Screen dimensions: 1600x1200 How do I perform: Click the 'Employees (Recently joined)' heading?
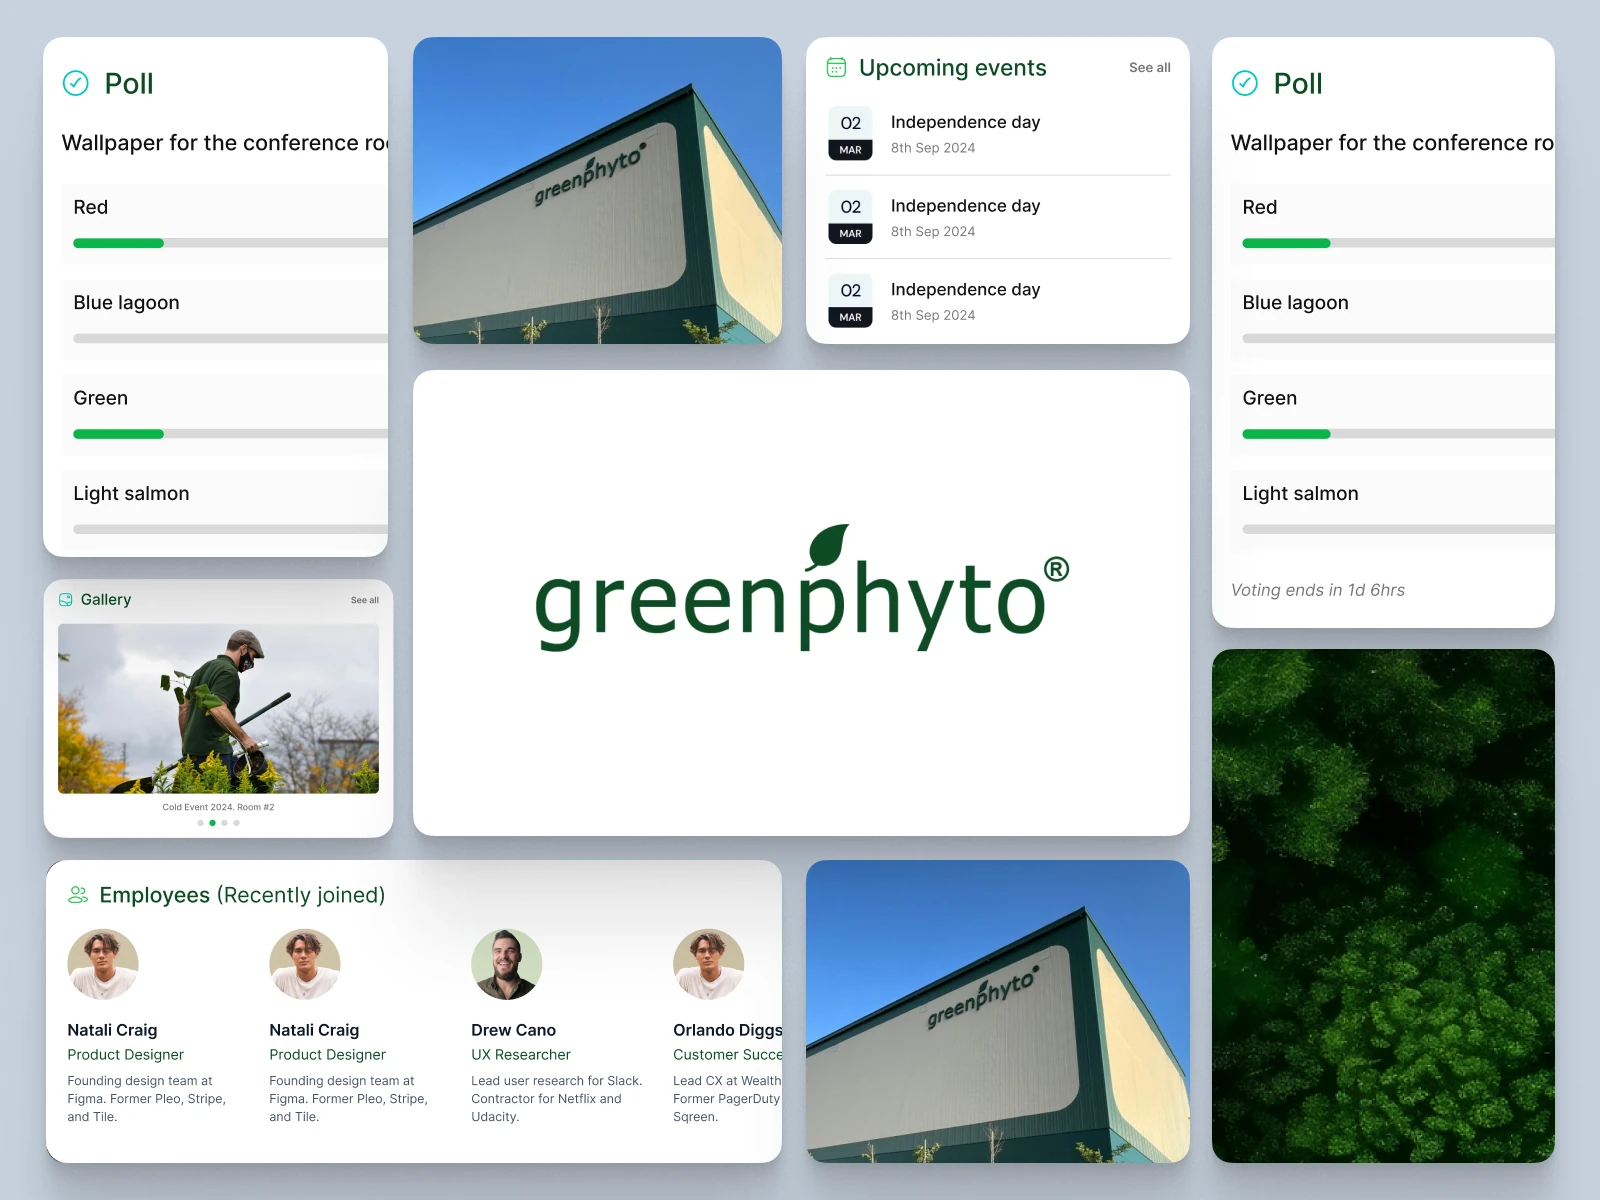[x=242, y=895]
